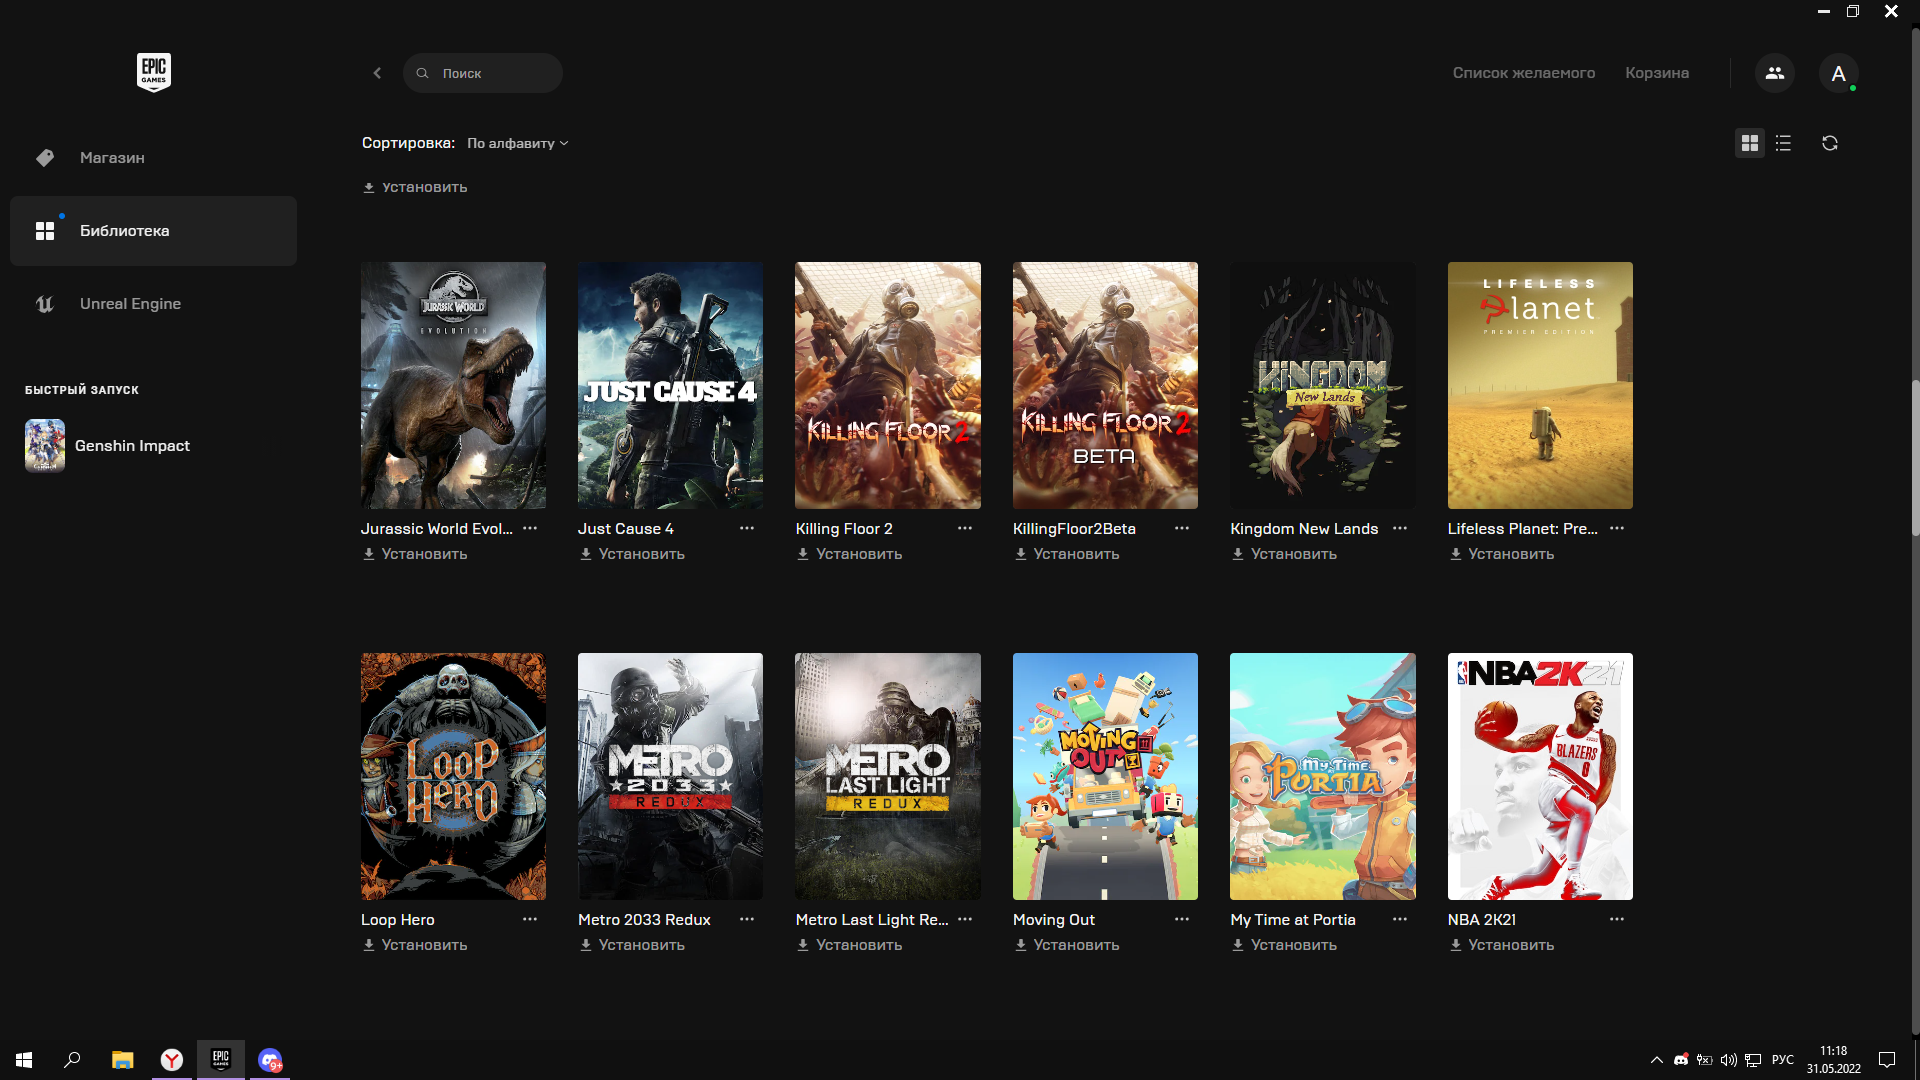Open Just Cause 4 cover art

[670, 385]
